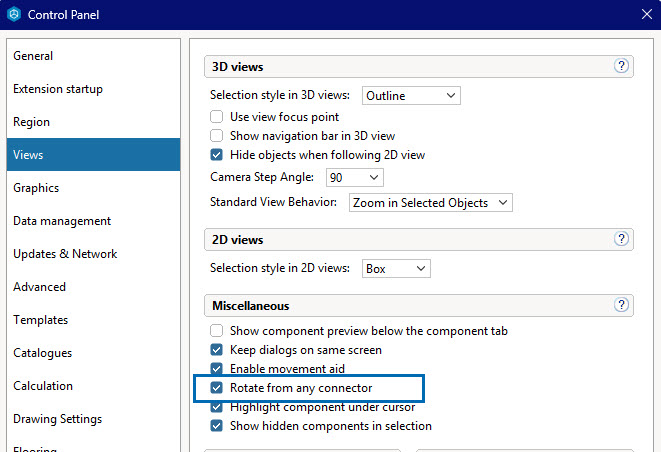The height and width of the screenshot is (452, 661).
Task: Click the Control Panel app icon
Action: coord(13,14)
